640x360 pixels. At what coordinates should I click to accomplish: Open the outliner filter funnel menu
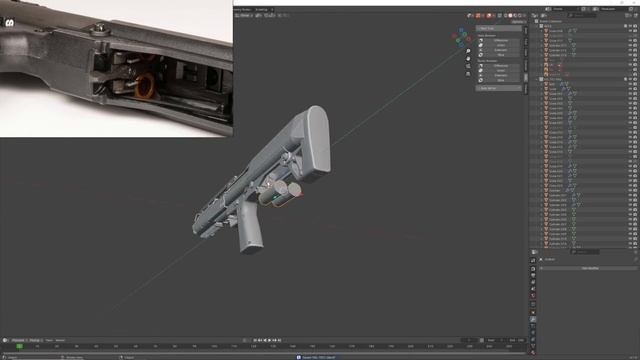(628, 16)
